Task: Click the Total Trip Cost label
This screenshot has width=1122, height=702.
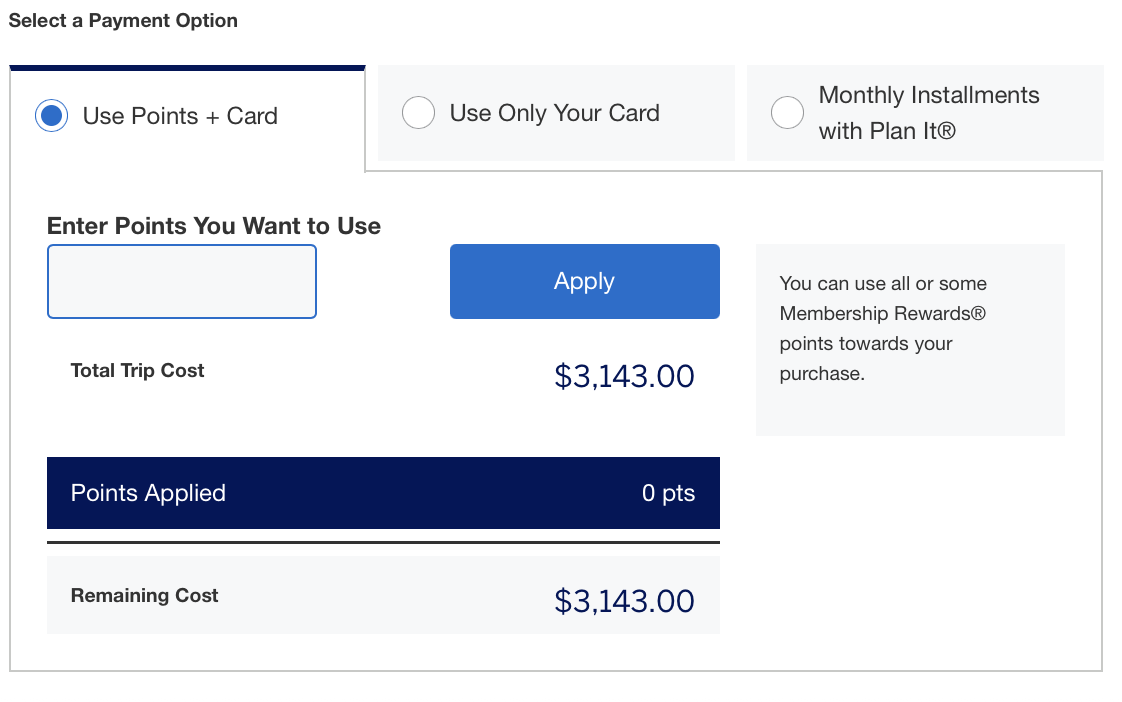Action: (x=137, y=370)
